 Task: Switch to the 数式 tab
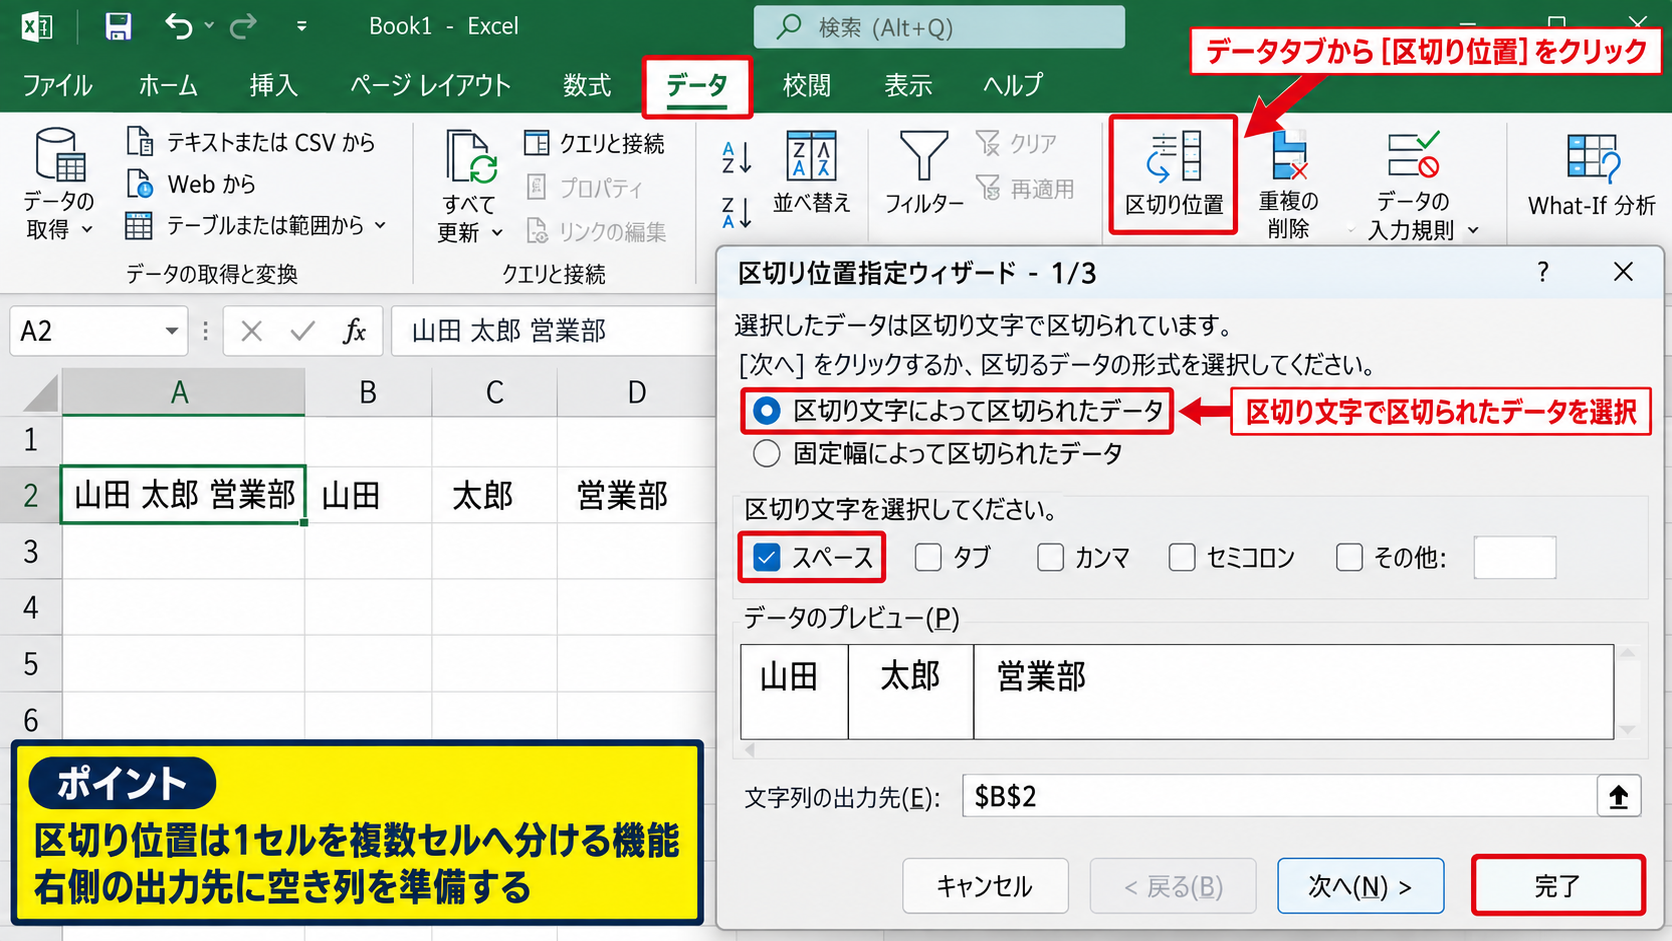pyautogui.click(x=586, y=86)
